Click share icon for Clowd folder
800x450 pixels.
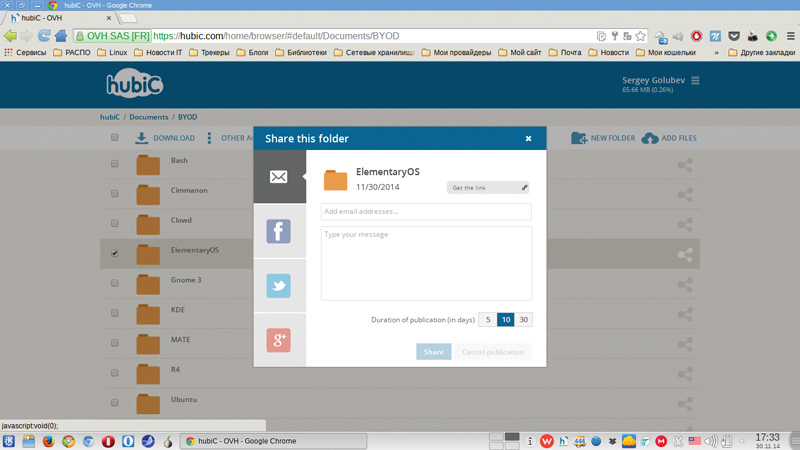coord(685,224)
